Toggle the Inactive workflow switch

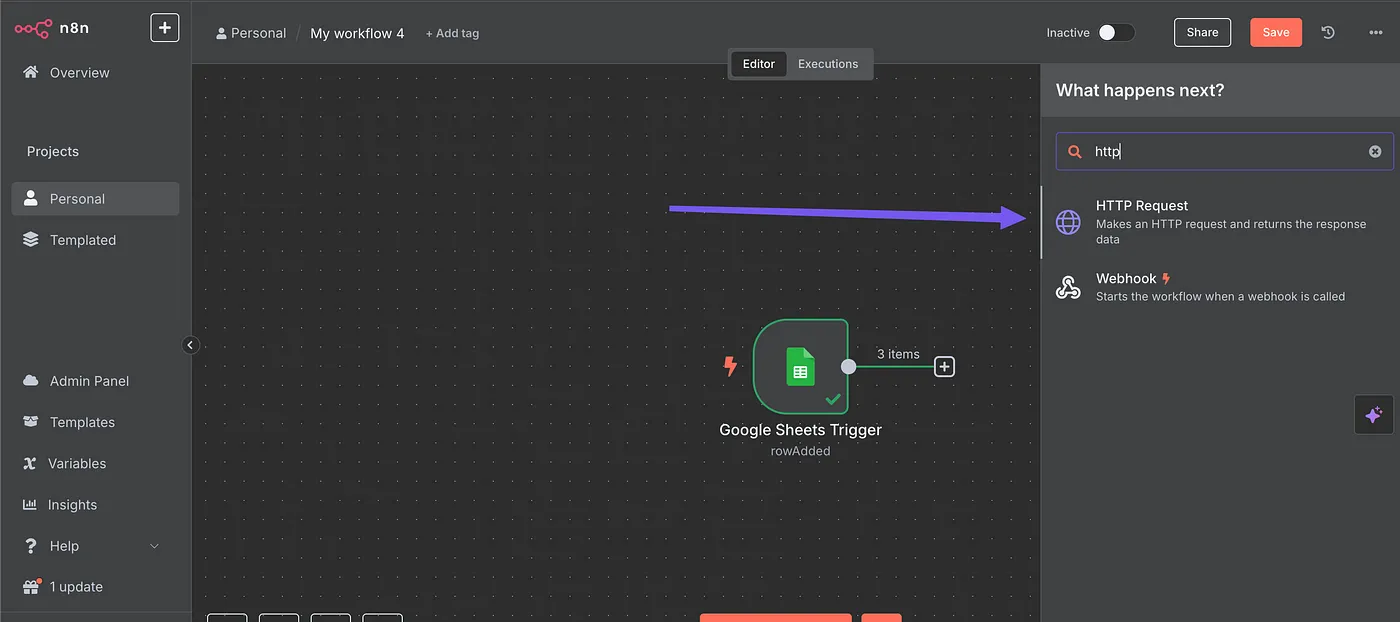[1116, 33]
